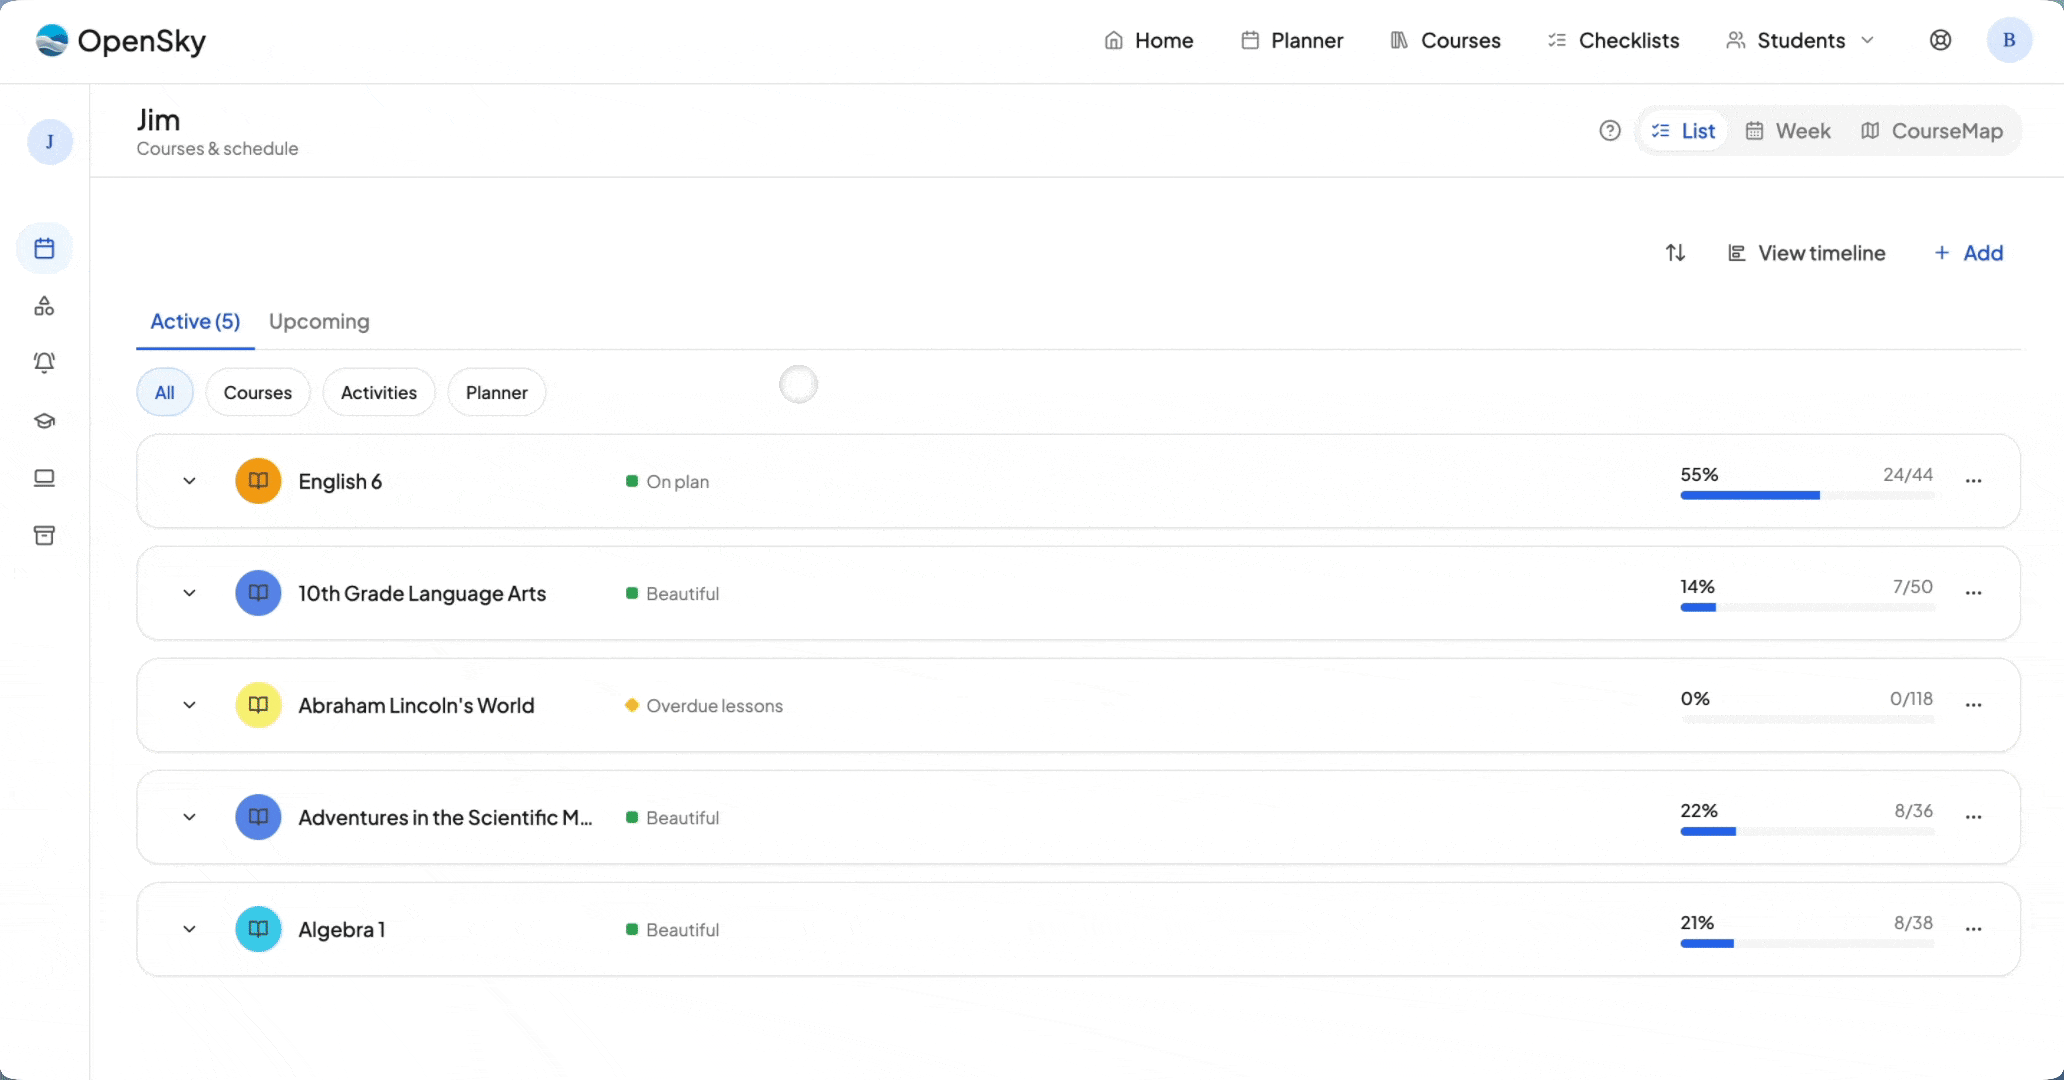Click the Algebra 1 21% progress bar
Viewport: 2064px width, 1080px height.
click(1807, 943)
